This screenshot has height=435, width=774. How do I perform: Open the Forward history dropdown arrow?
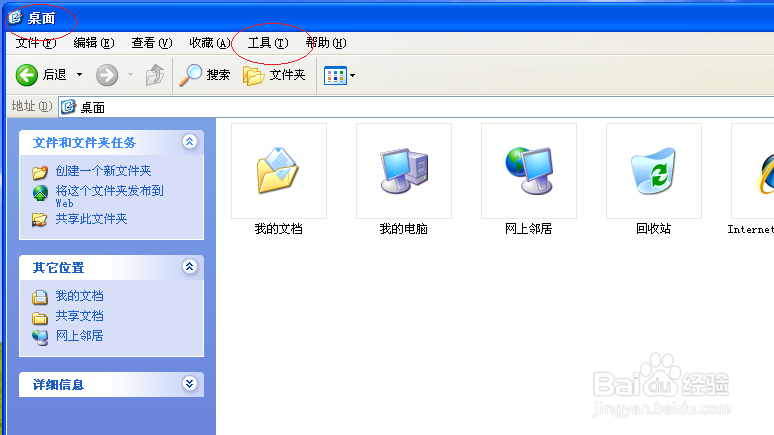pyautogui.click(x=130, y=75)
